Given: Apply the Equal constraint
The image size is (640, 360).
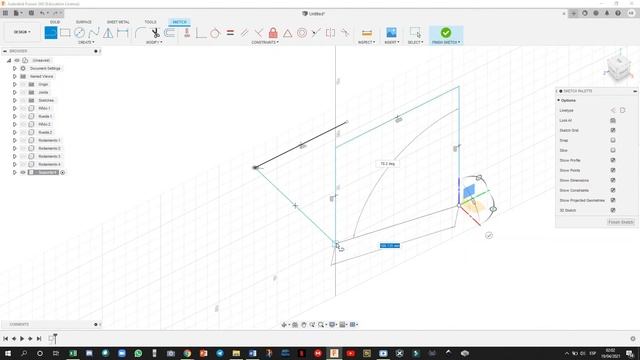Looking at the screenshot, I should pos(230,33).
